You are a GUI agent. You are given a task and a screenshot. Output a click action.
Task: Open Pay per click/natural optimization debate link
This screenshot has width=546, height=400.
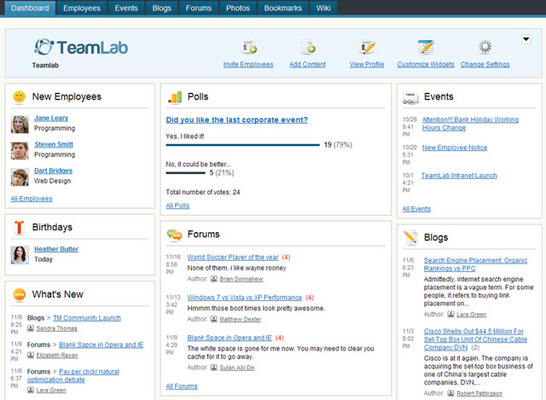coord(73,376)
